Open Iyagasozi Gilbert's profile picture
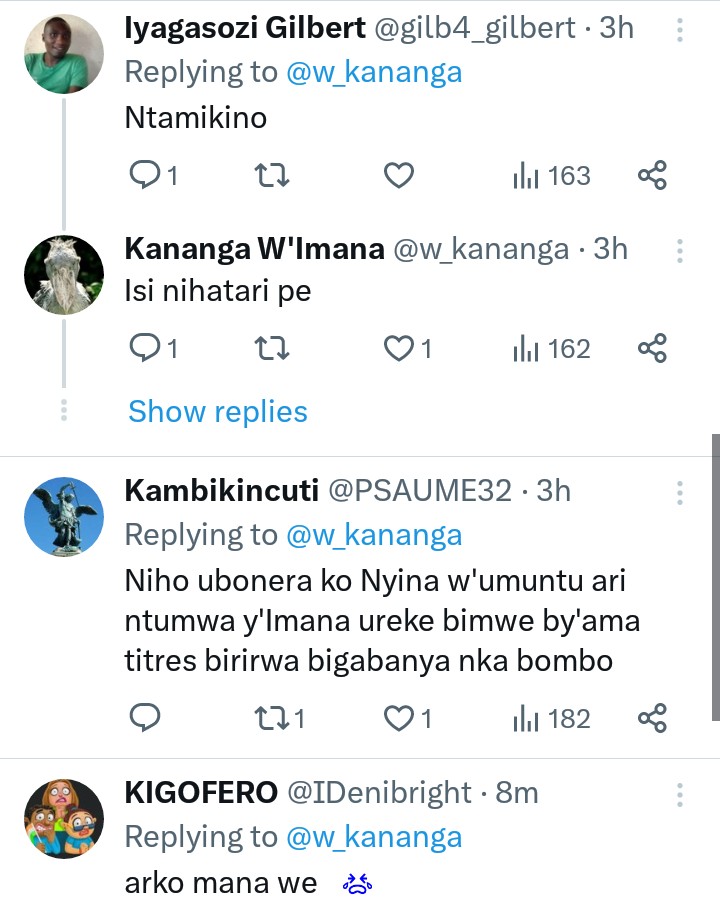 coord(64,54)
